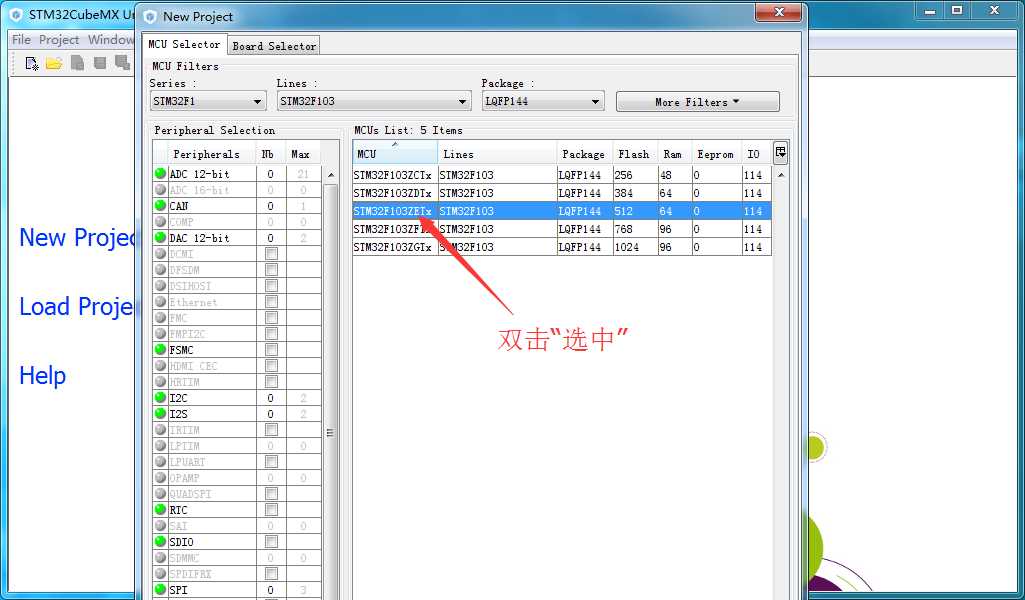Close the New Project dialog
Screen dimensions: 1025x600
coord(779,12)
